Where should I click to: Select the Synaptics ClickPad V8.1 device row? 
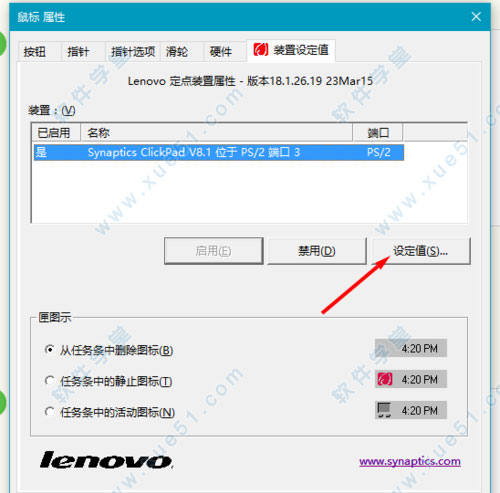pyautogui.click(x=219, y=152)
